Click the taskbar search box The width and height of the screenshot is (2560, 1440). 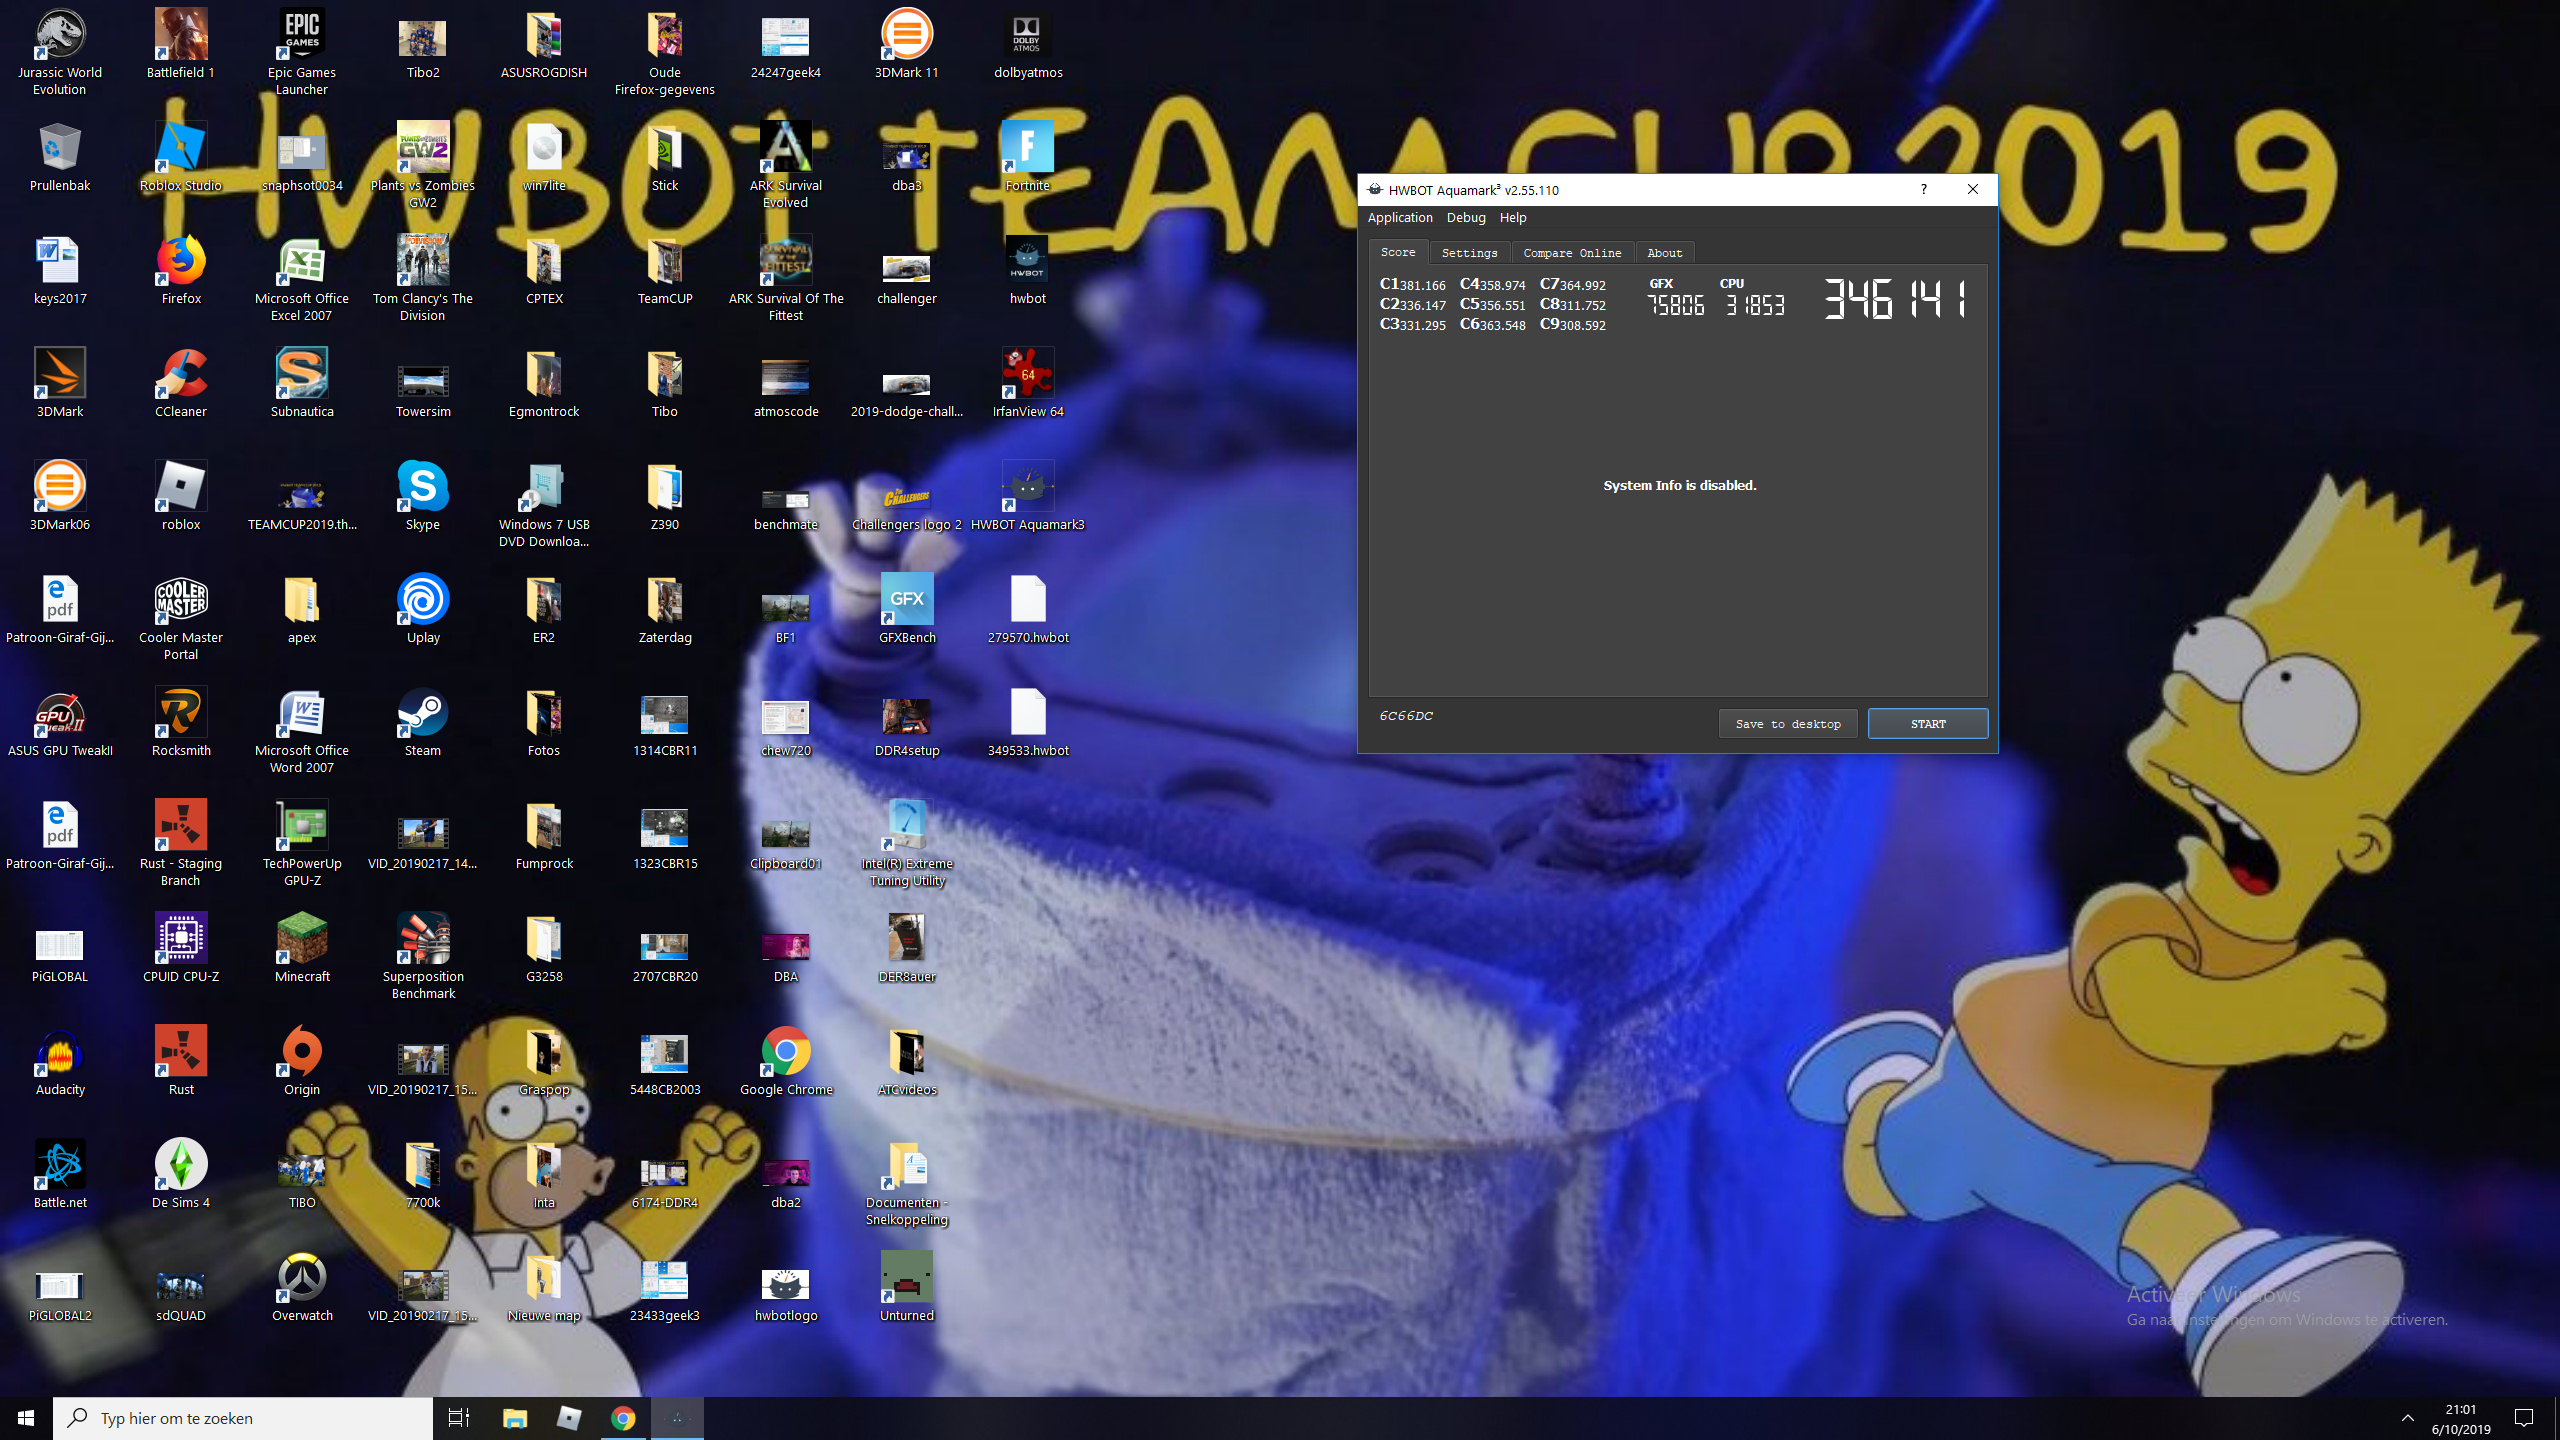tap(243, 1418)
